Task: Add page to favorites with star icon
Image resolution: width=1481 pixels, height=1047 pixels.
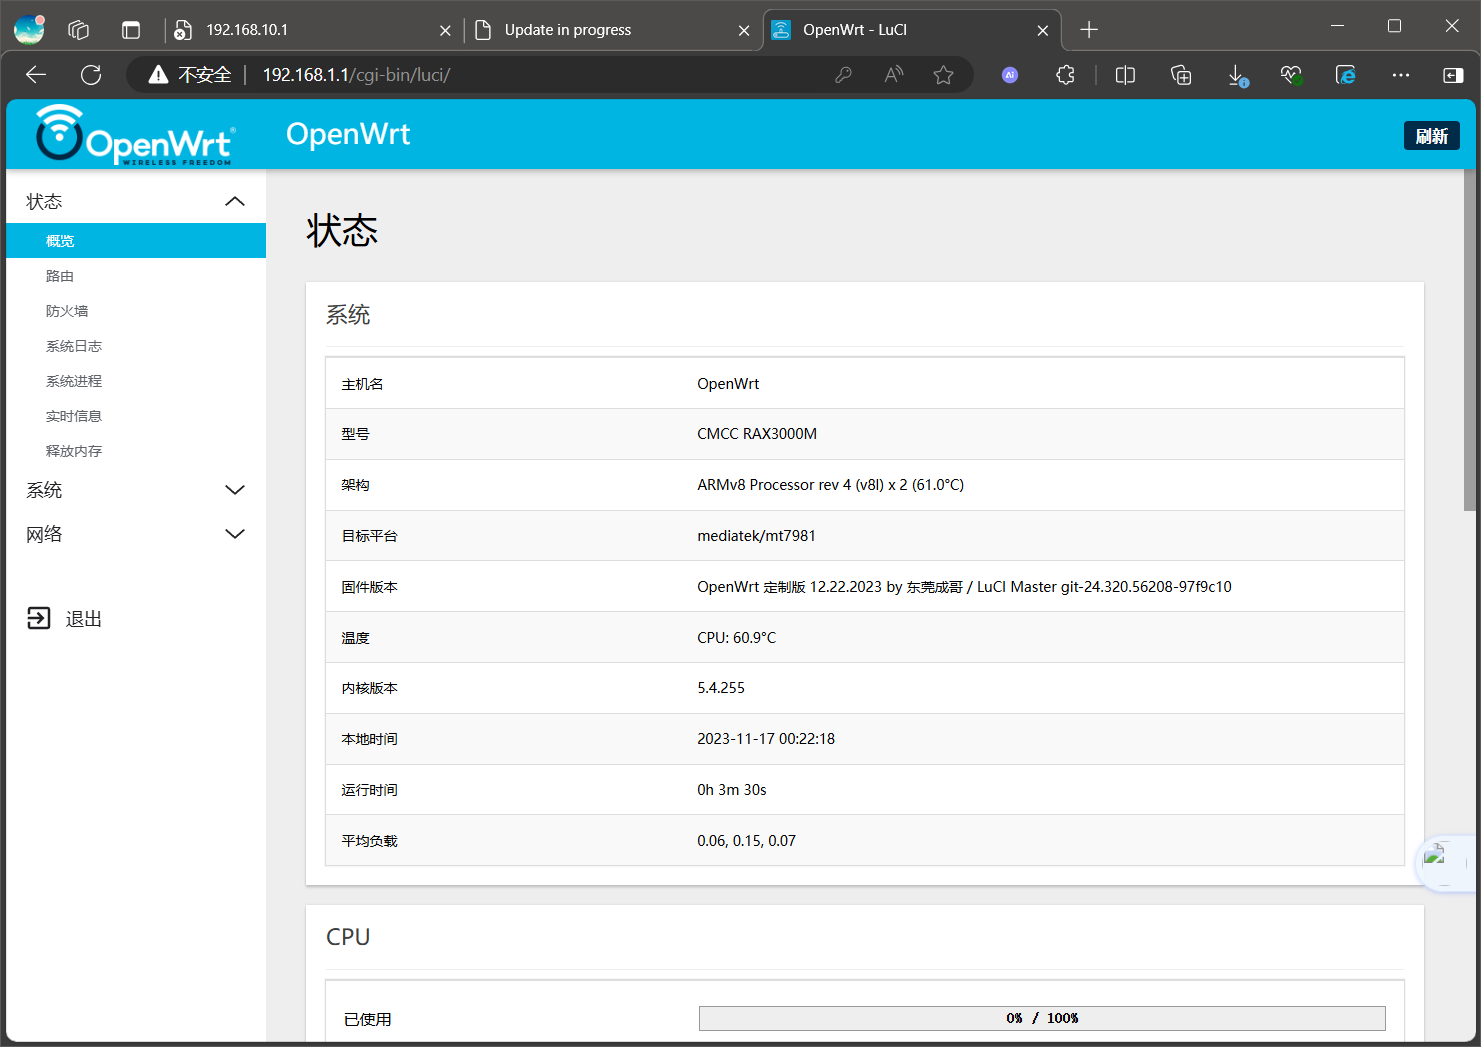Action: pos(943,75)
